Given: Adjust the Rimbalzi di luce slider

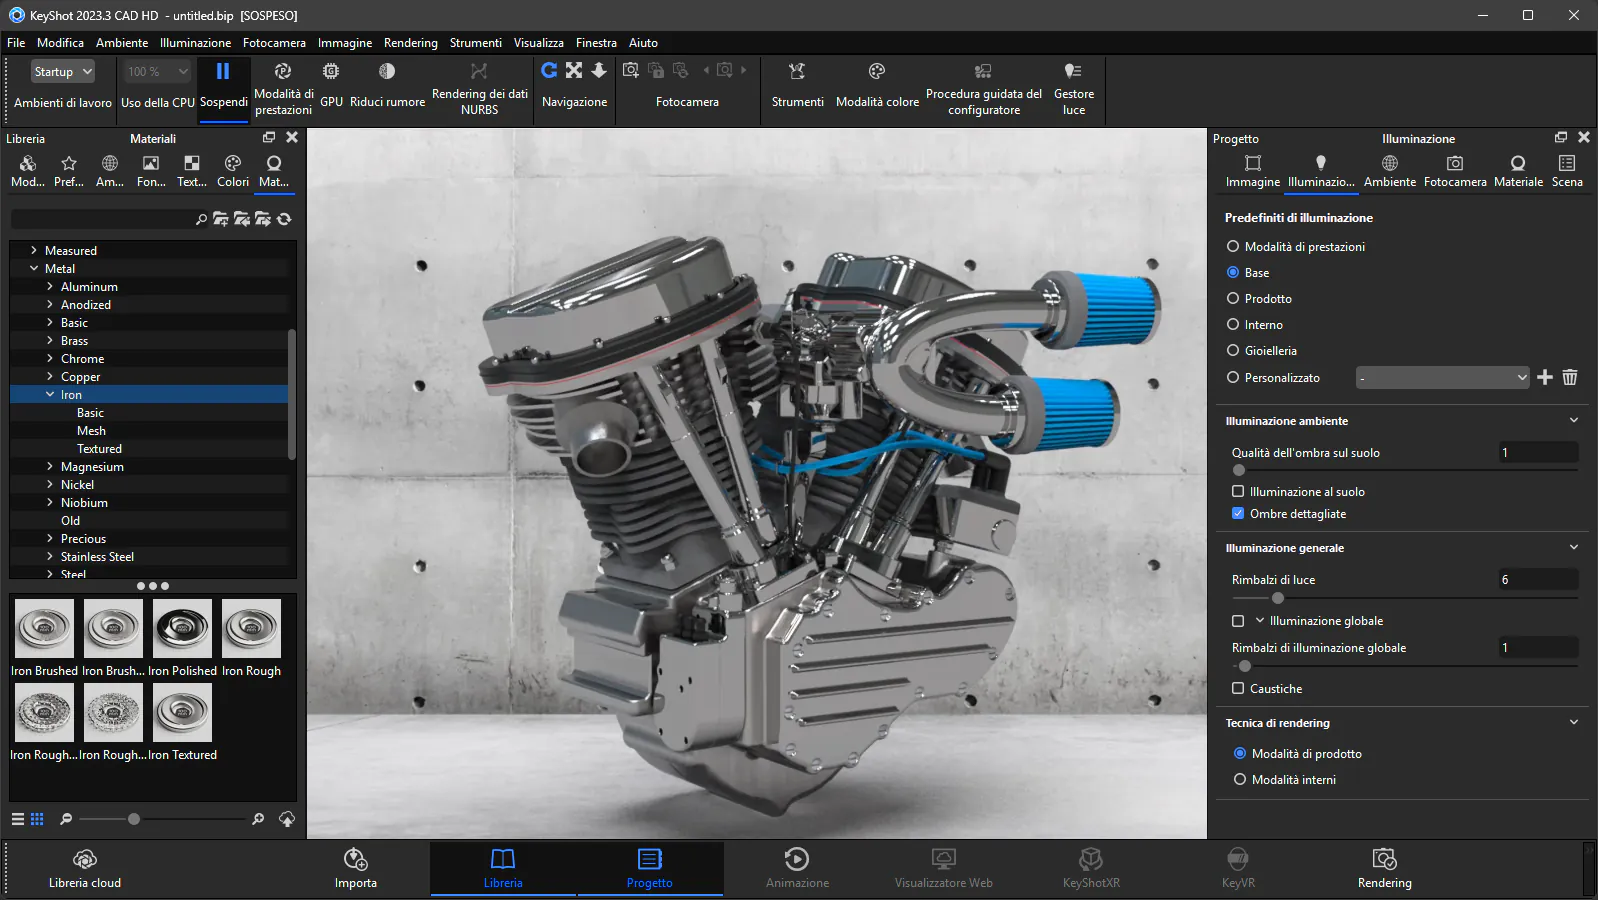Looking at the screenshot, I should click(1277, 598).
